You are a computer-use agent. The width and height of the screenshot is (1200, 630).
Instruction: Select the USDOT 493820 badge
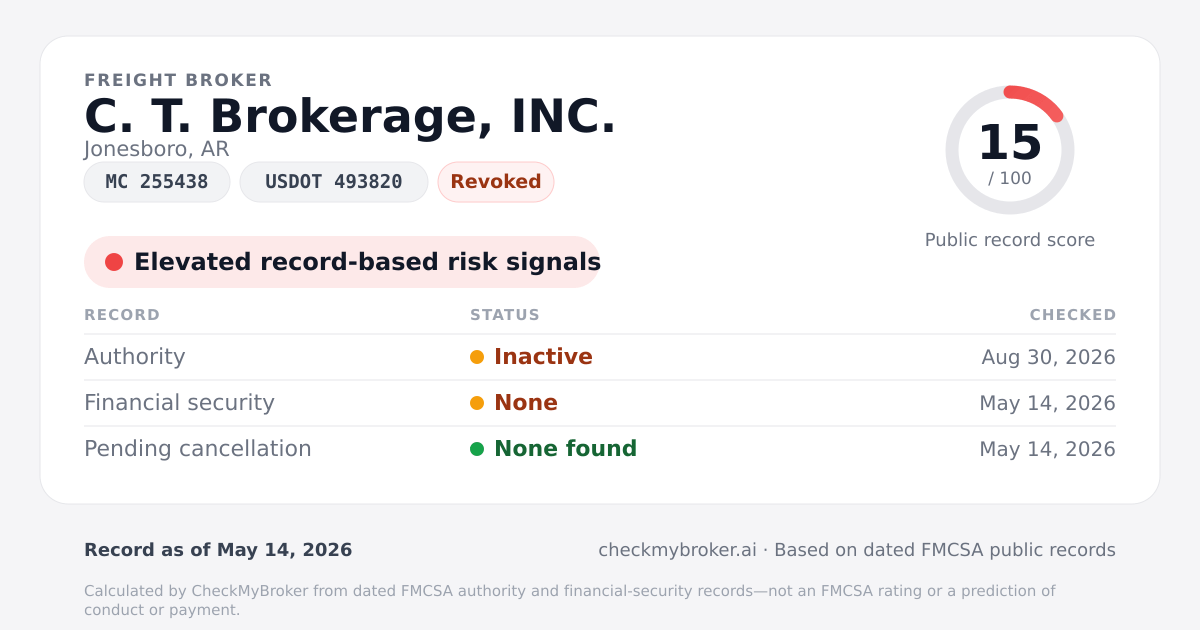click(x=334, y=182)
